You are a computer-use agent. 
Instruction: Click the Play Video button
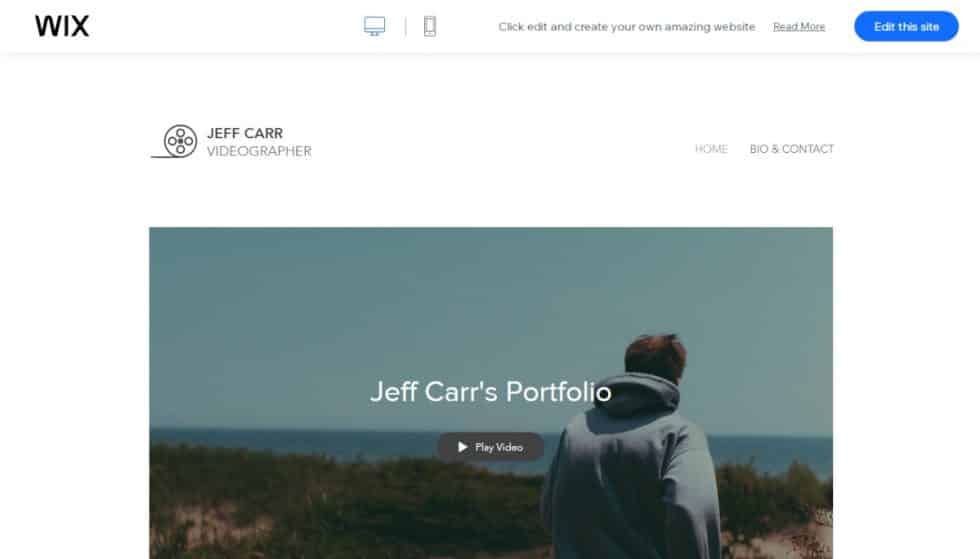491,447
